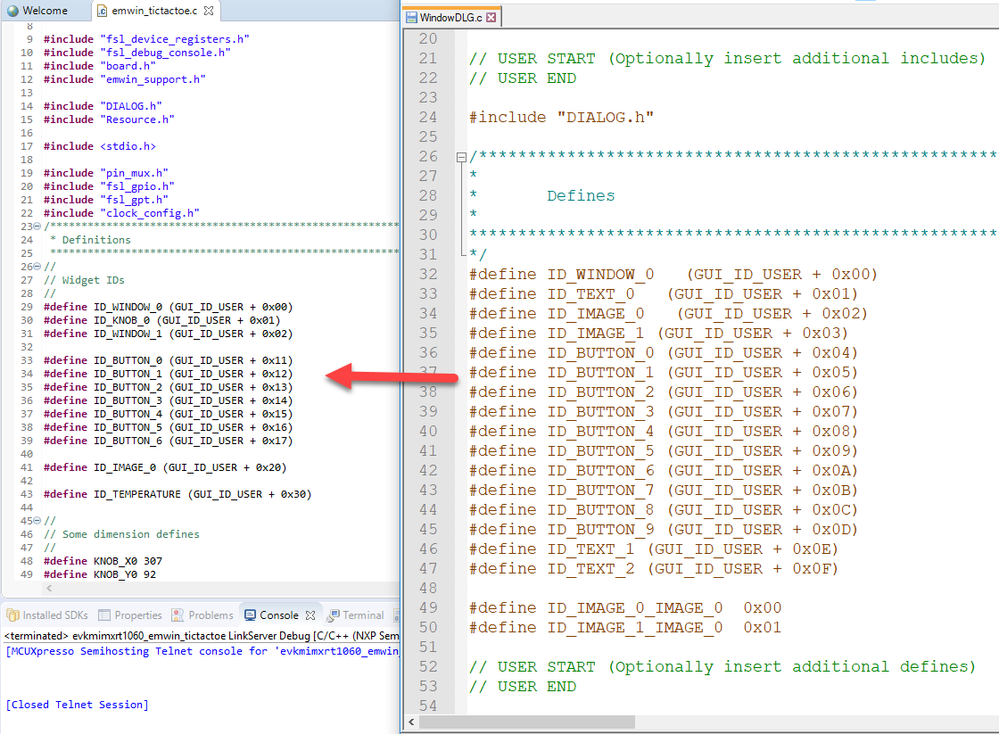999x734 pixels.
Task: Click the #include "clock_config.h" line
Action: [x=121, y=213]
